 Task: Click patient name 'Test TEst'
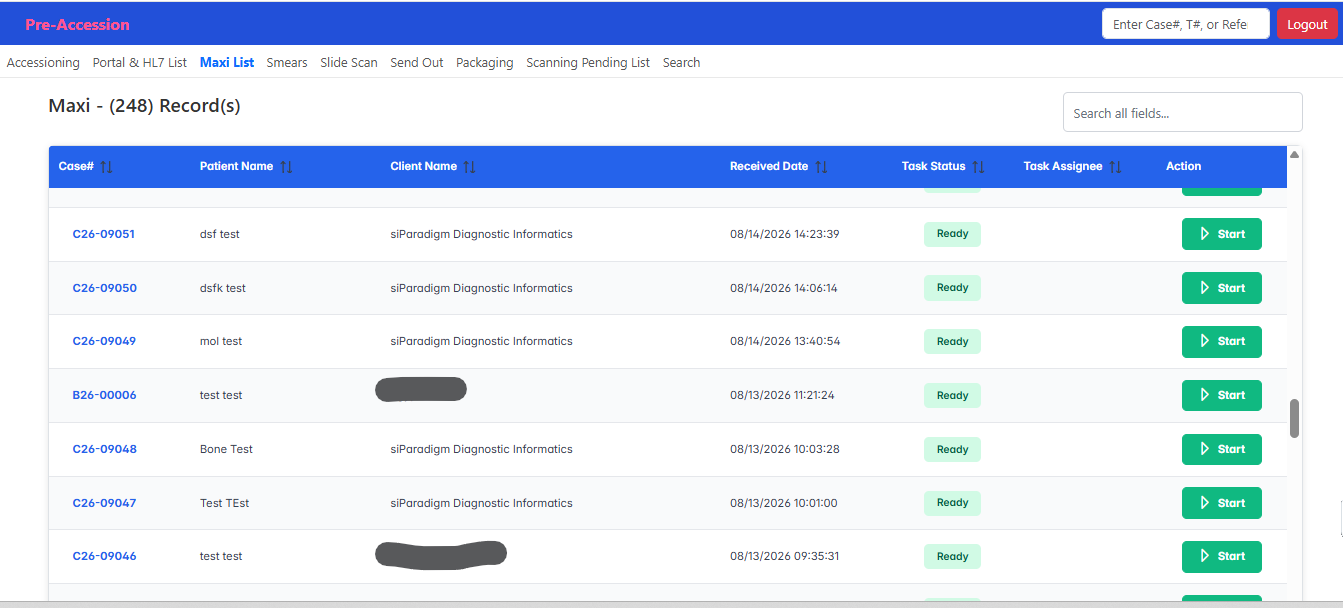[x=224, y=503]
